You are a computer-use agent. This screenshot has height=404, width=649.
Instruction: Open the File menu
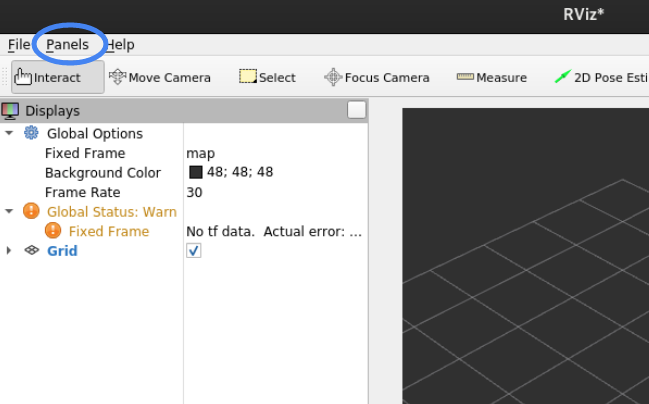pyautogui.click(x=18, y=45)
